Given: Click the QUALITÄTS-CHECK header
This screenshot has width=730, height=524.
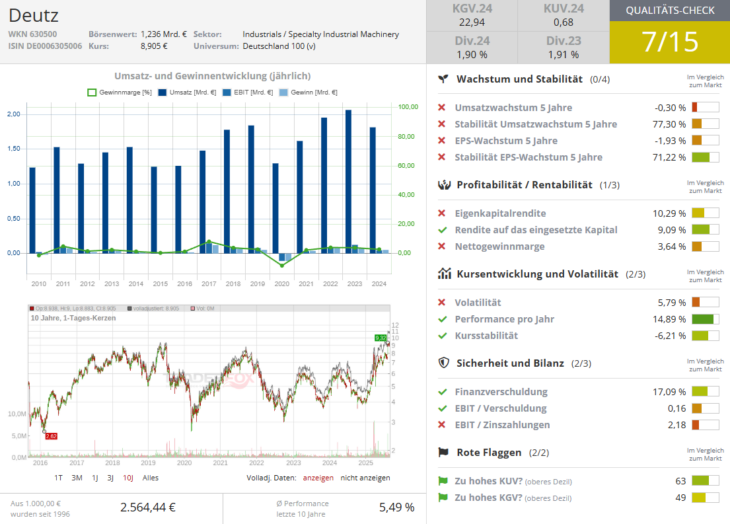Looking at the screenshot, I should pyautogui.click(x=670, y=10).
